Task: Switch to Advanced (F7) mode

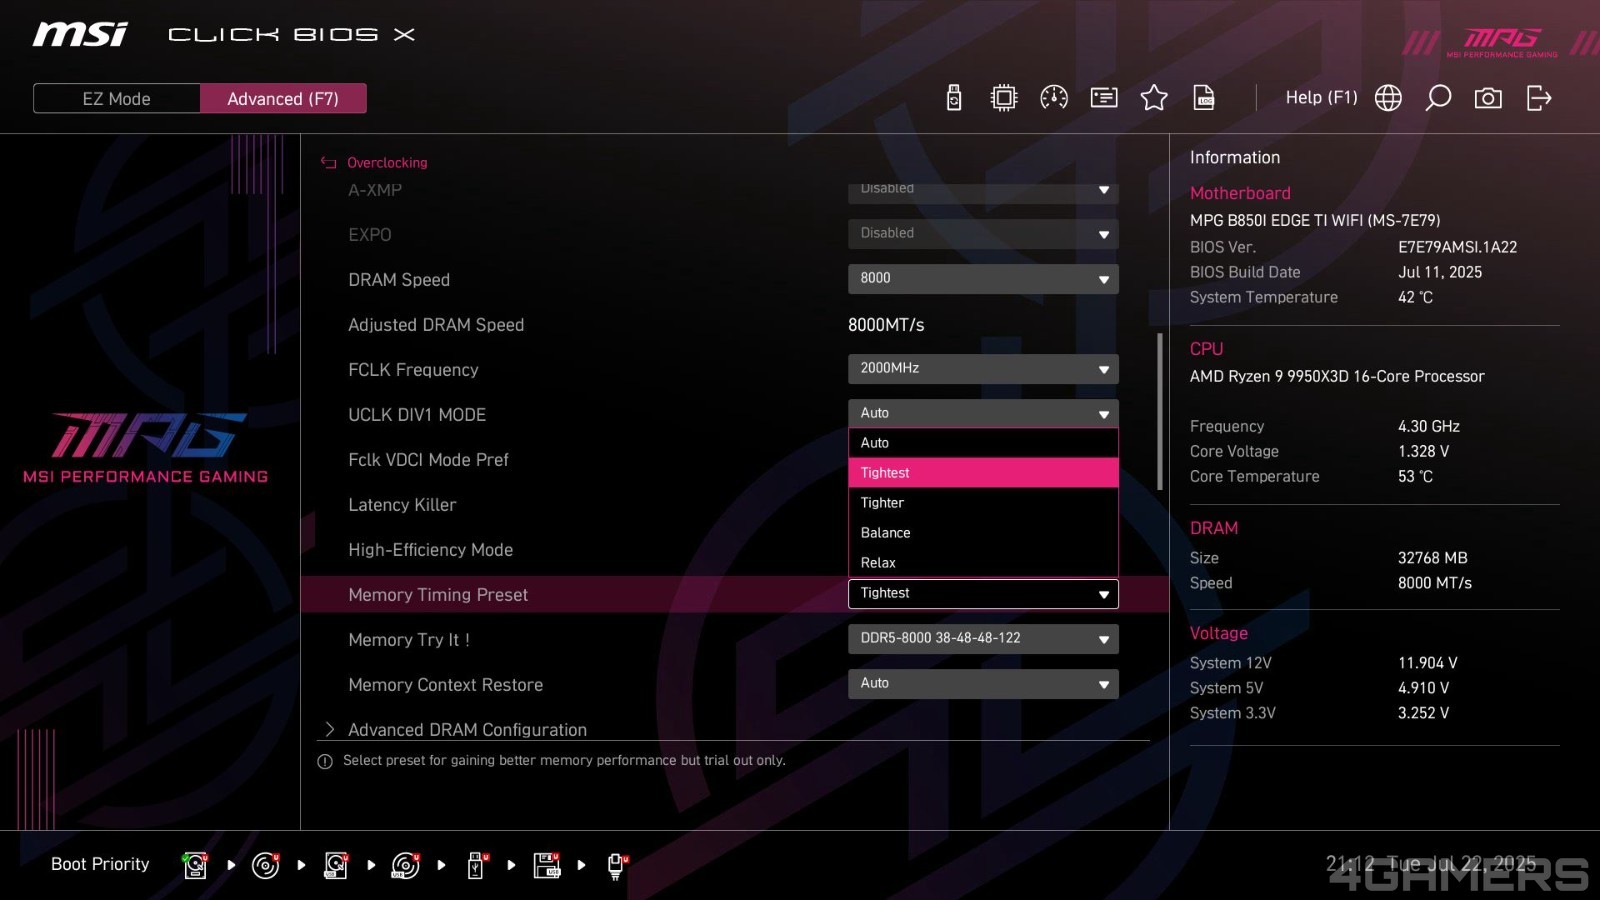Action: 283,98
